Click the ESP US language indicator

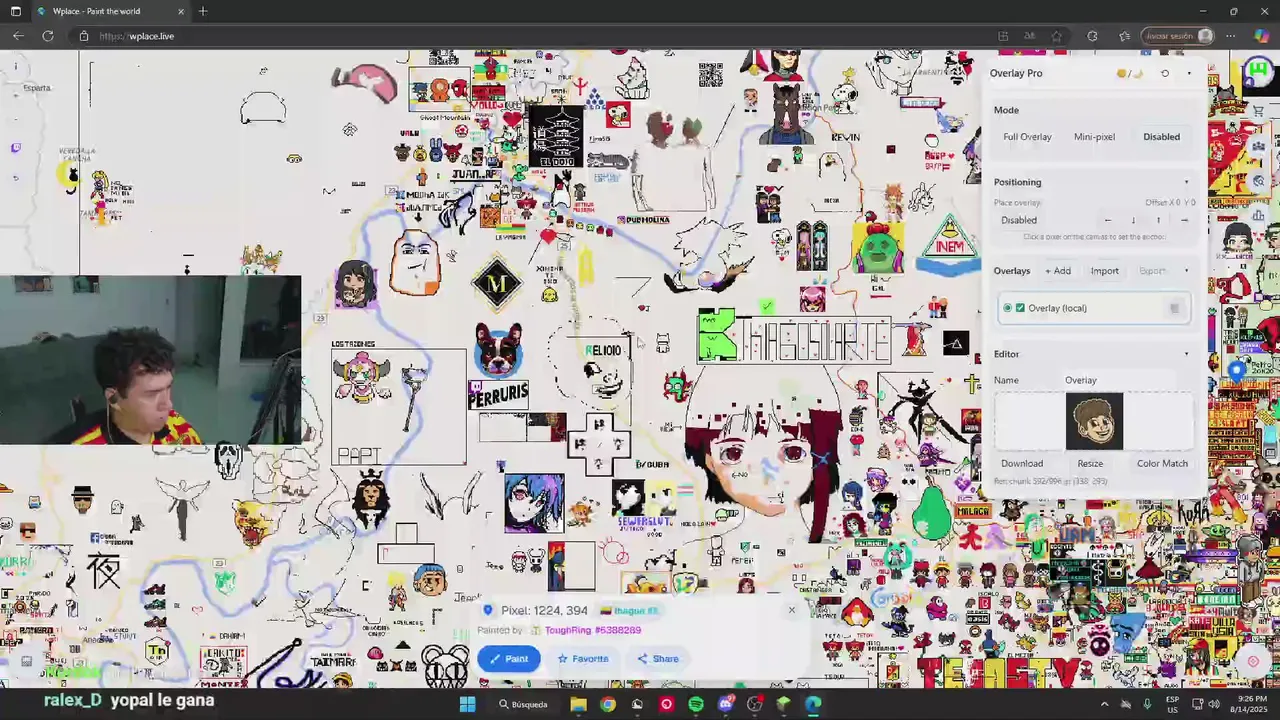[x=1172, y=704]
